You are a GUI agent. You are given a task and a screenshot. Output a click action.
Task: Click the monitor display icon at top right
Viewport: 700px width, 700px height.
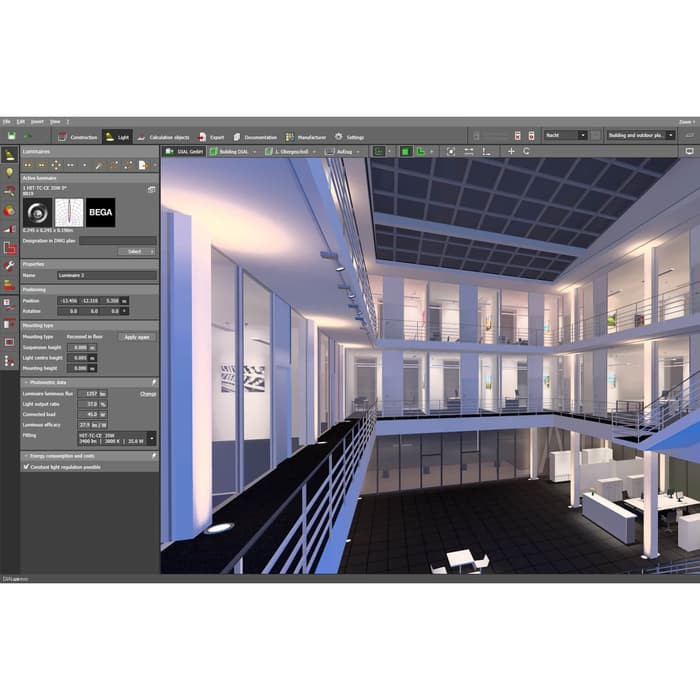pos(689,151)
